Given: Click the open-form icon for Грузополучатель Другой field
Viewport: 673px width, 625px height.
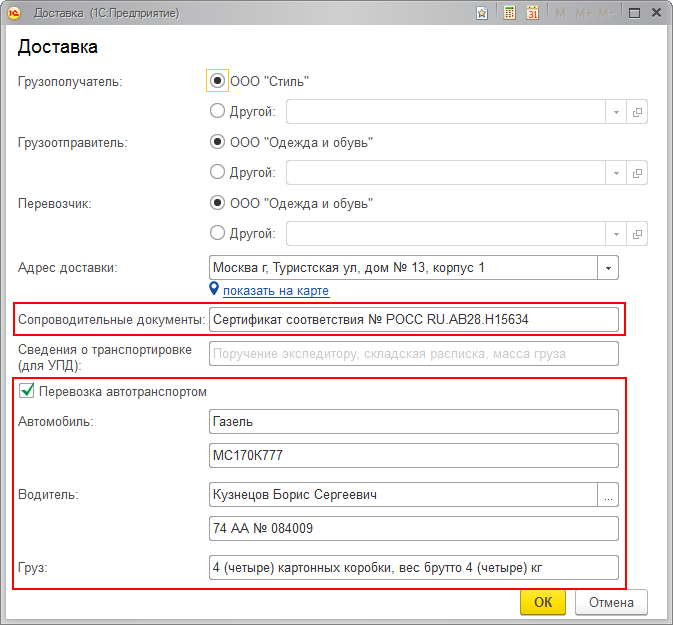Looking at the screenshot, I should tap(637, 112).
